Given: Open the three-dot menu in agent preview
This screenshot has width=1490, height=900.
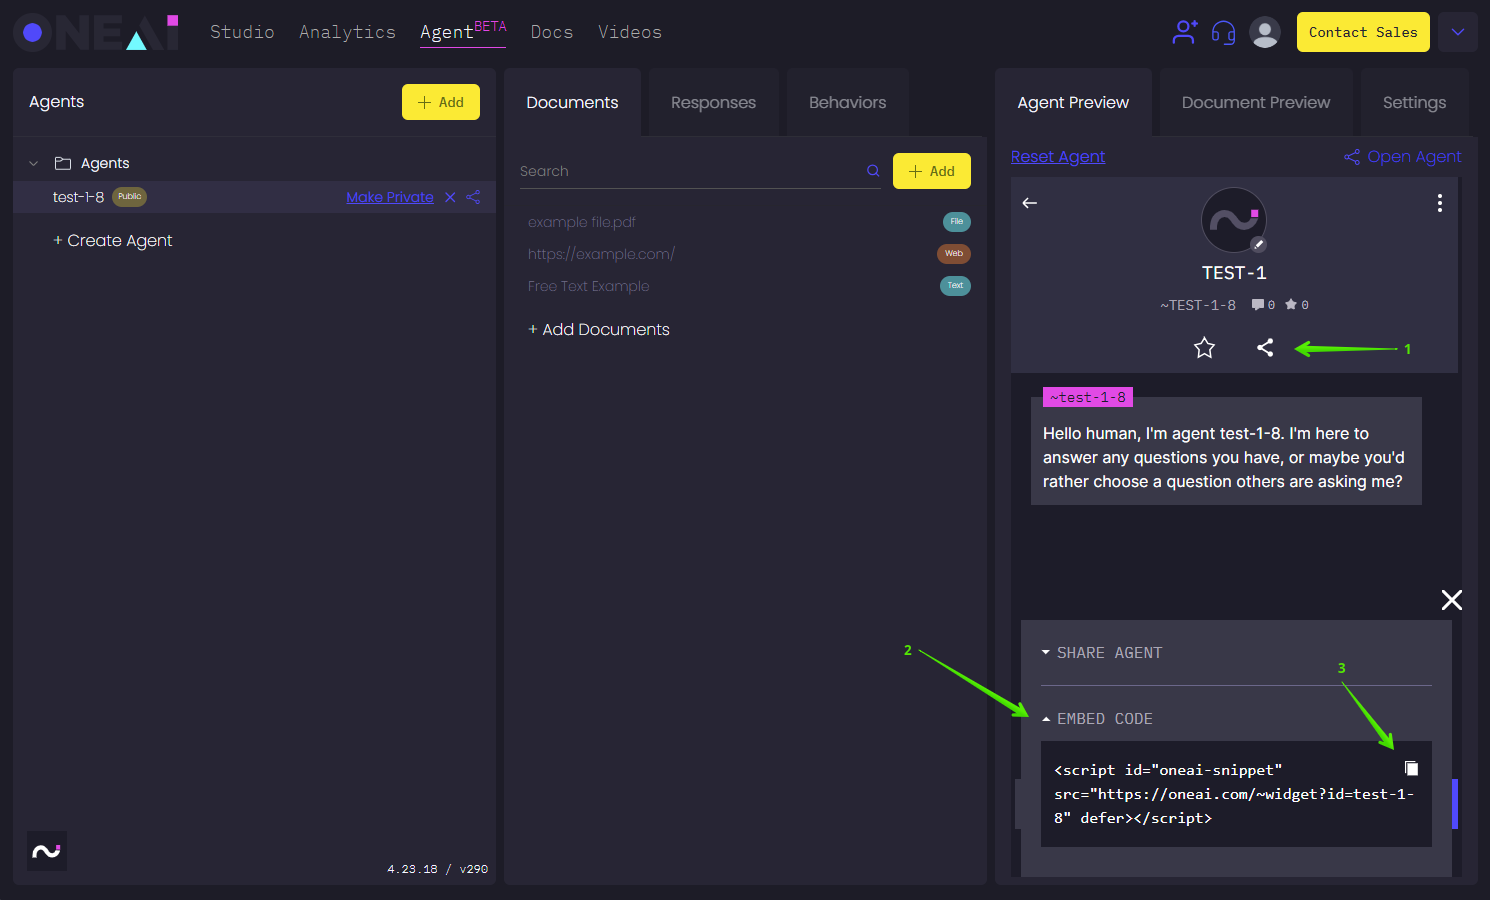Looking at the screenshot, I should coord(1440,203).
